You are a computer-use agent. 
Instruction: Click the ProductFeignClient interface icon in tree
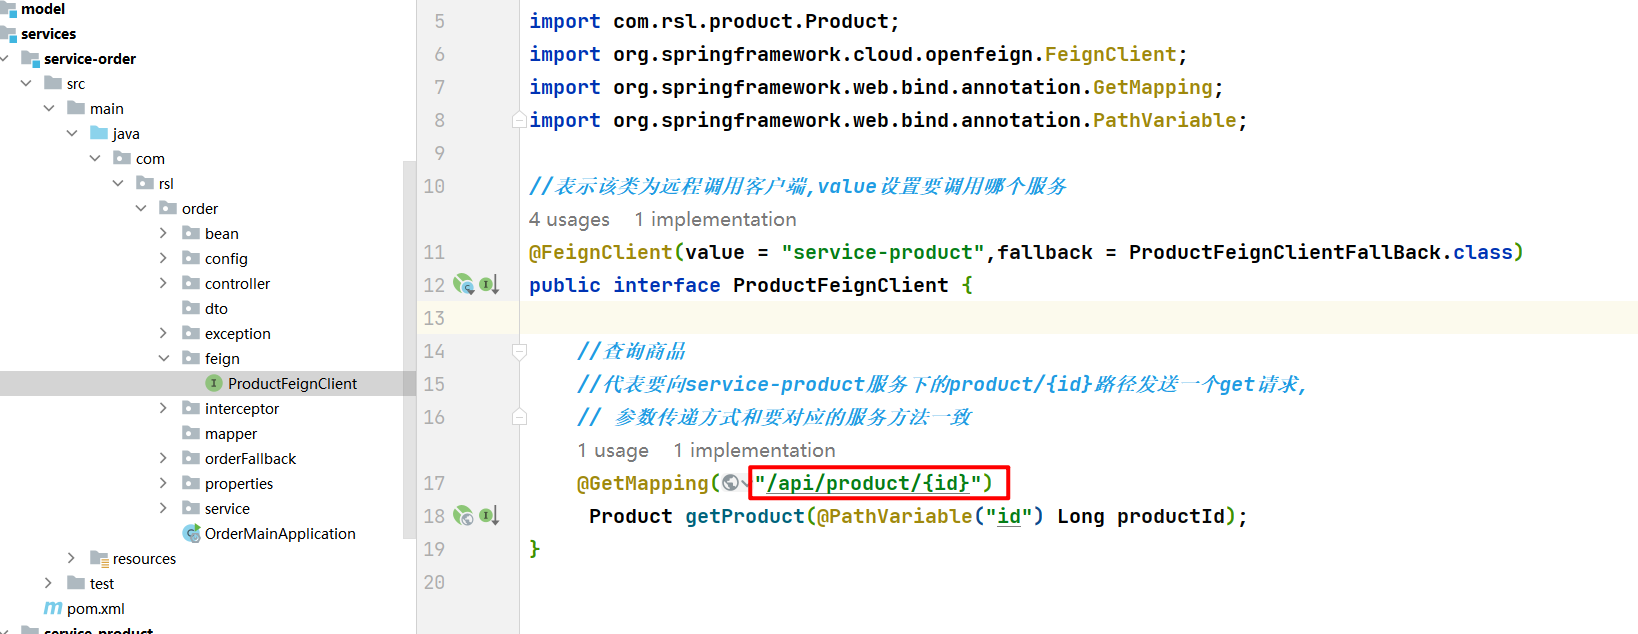coord(213,383)
